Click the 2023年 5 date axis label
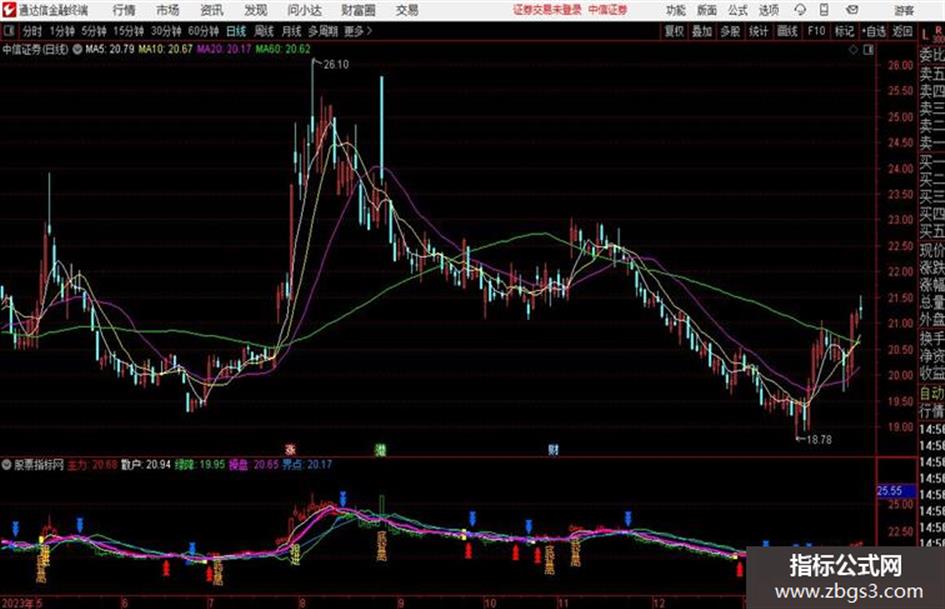The image size is (945, 609). pyautogui.click(x=22, y=602)
